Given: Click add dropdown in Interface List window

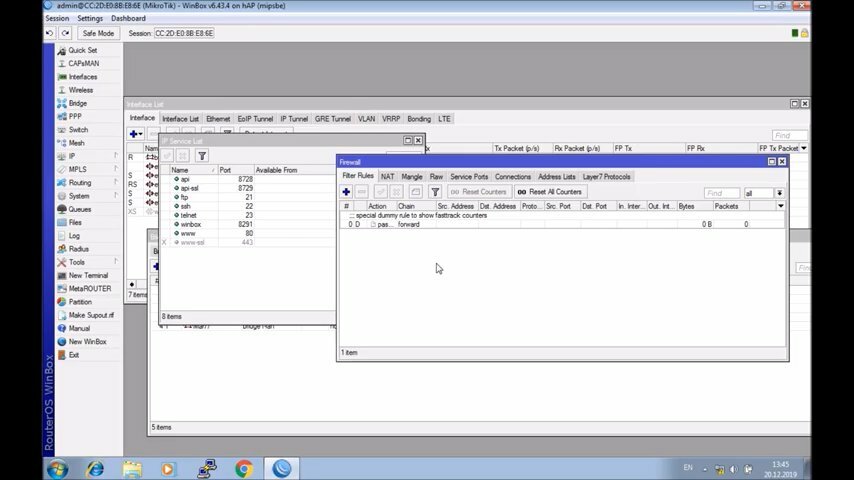Looking at the screenshot, I should pyautogui.click(x=136, y=133).
